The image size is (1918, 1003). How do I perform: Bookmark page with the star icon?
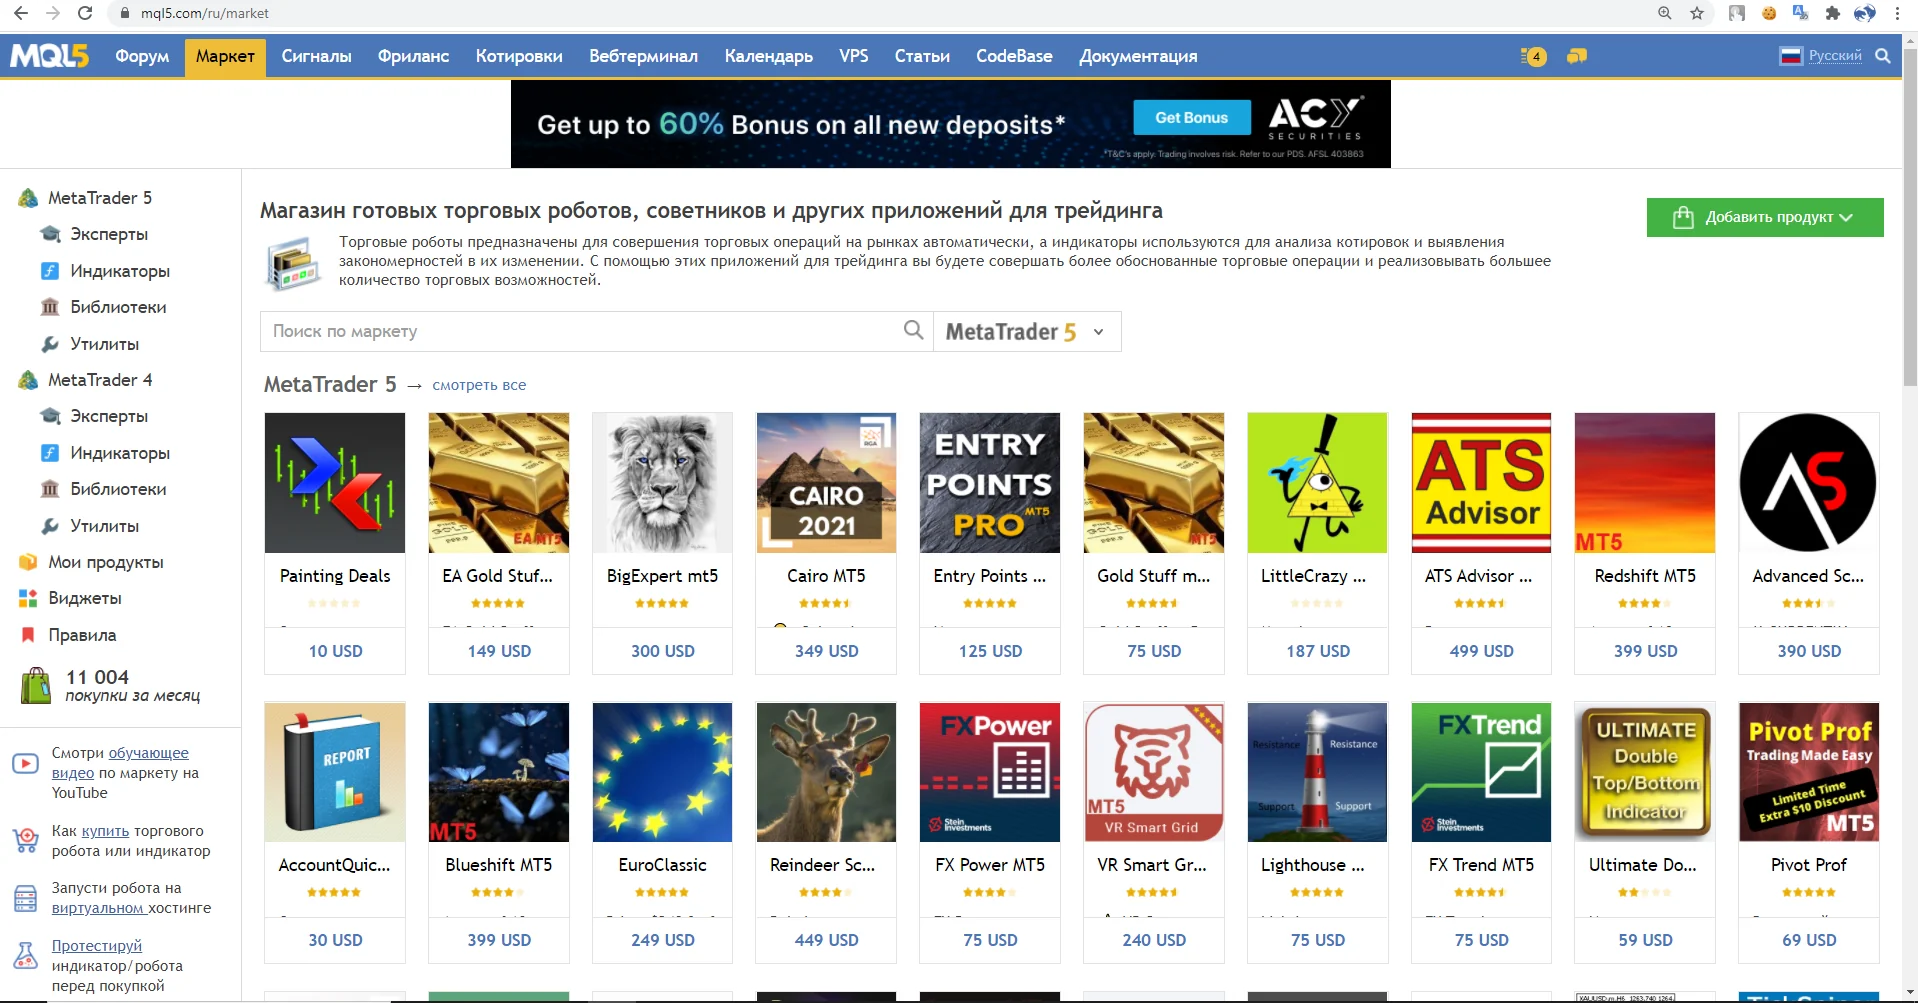point(1697,13)
